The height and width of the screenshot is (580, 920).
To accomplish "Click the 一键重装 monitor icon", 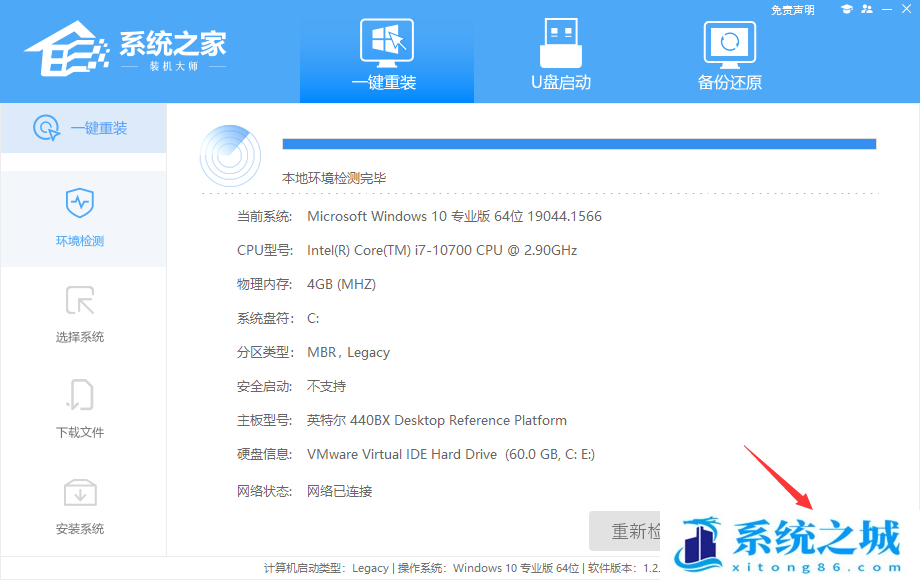I will pos(387,42).
